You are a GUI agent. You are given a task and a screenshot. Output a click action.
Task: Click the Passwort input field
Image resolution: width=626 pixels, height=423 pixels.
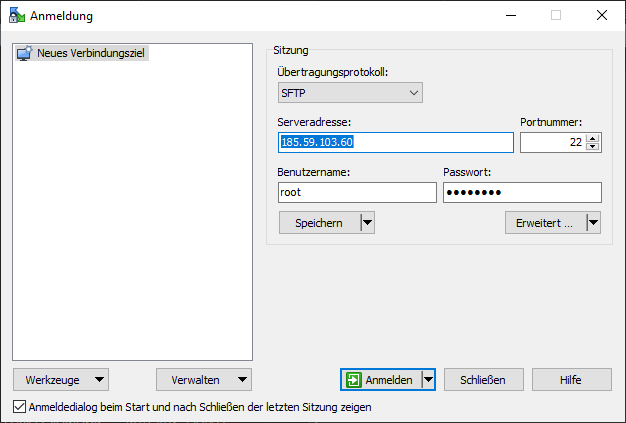(x=522, y=192)
